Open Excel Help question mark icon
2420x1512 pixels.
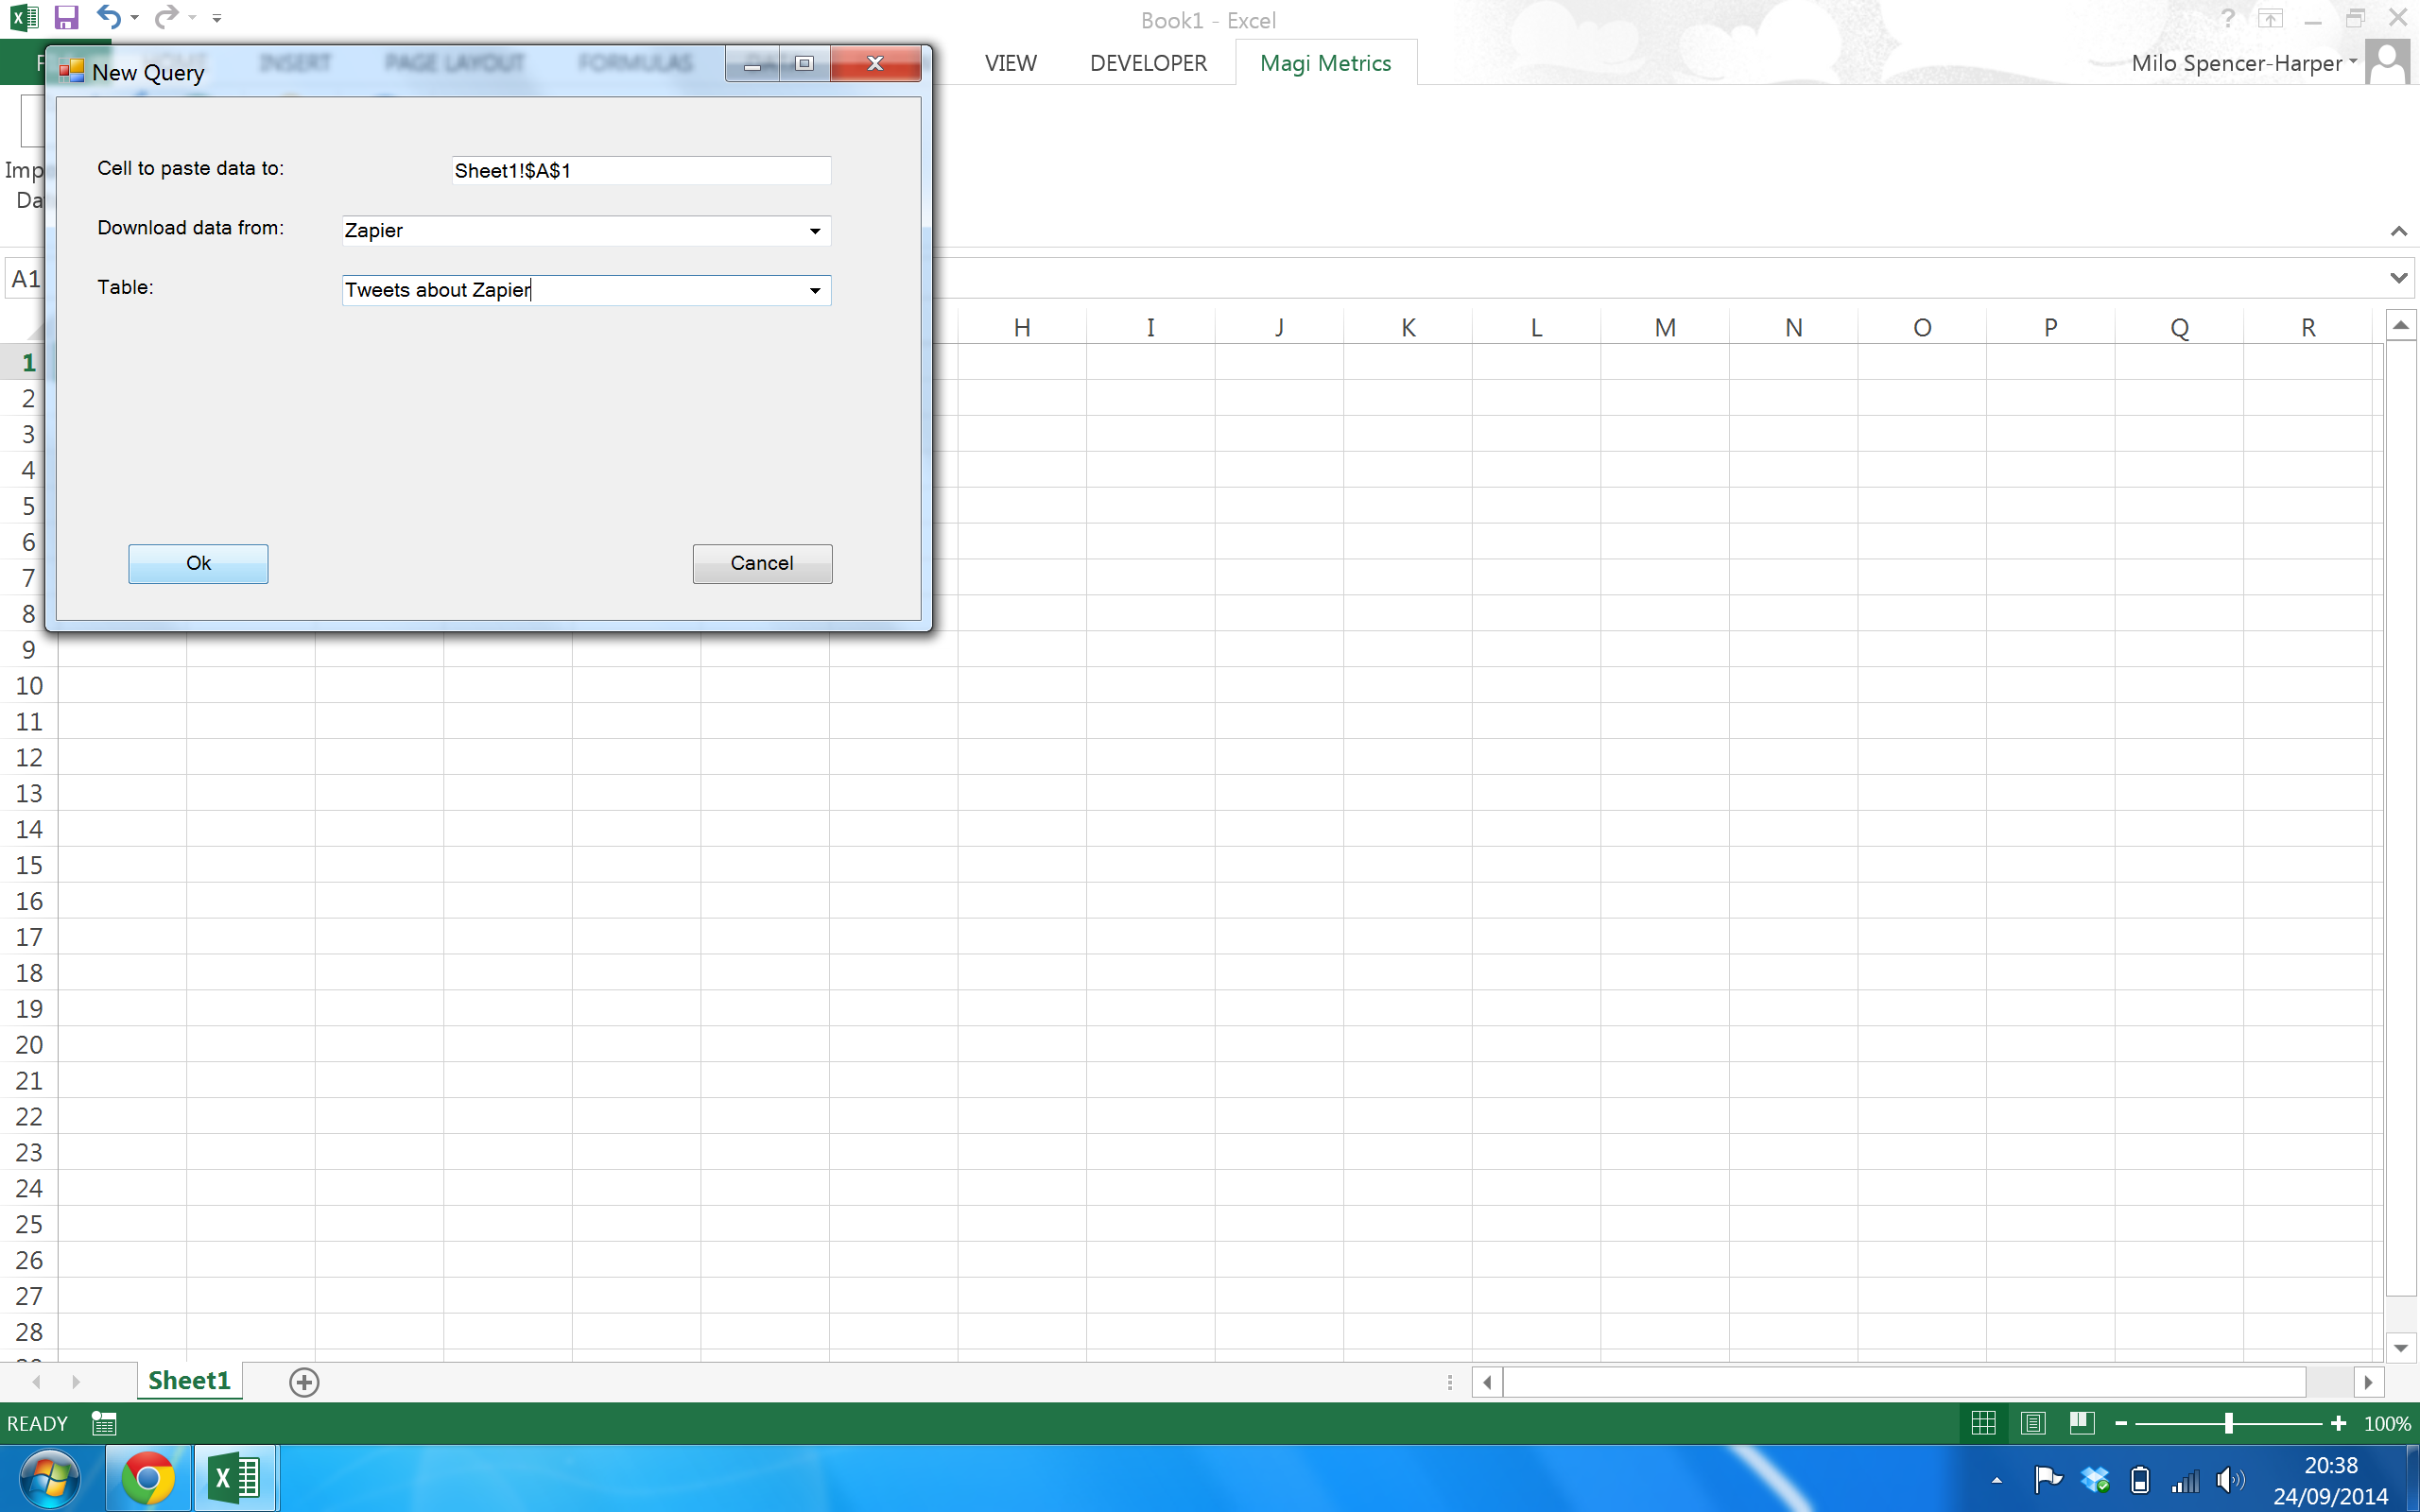point(2227,18)
